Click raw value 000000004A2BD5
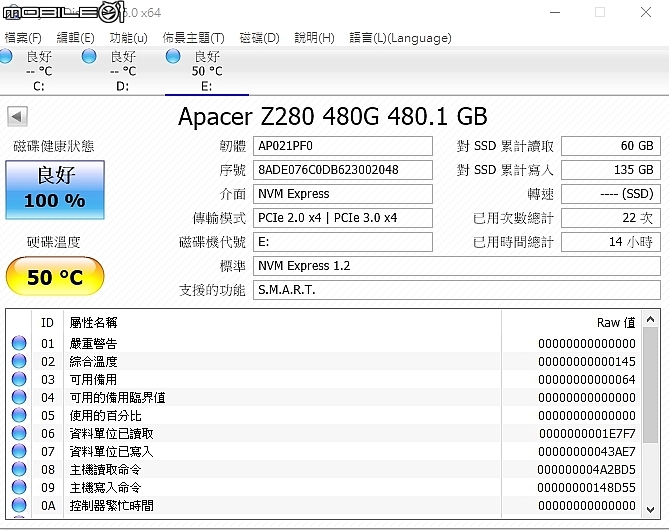Screen dimensions: 669x530 click(586, 469)
